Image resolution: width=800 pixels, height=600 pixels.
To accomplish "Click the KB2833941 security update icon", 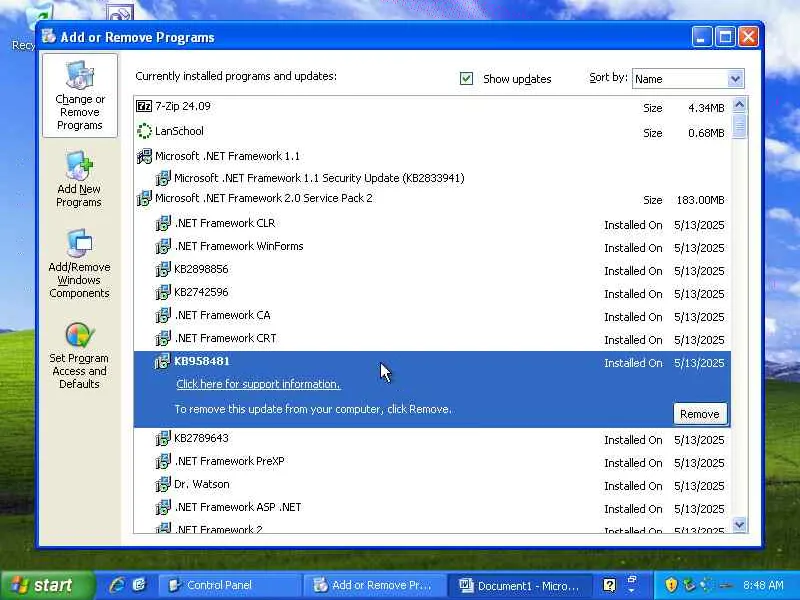I will 163,178.
